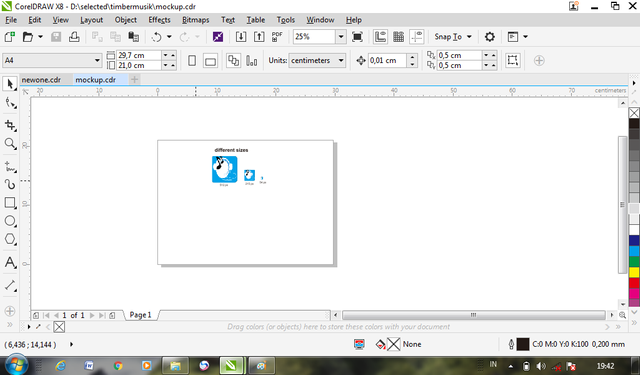Image resolution: width=640 pixels, height=375 pixels.
Task: Click the Save icon
Action: point(56,37)
